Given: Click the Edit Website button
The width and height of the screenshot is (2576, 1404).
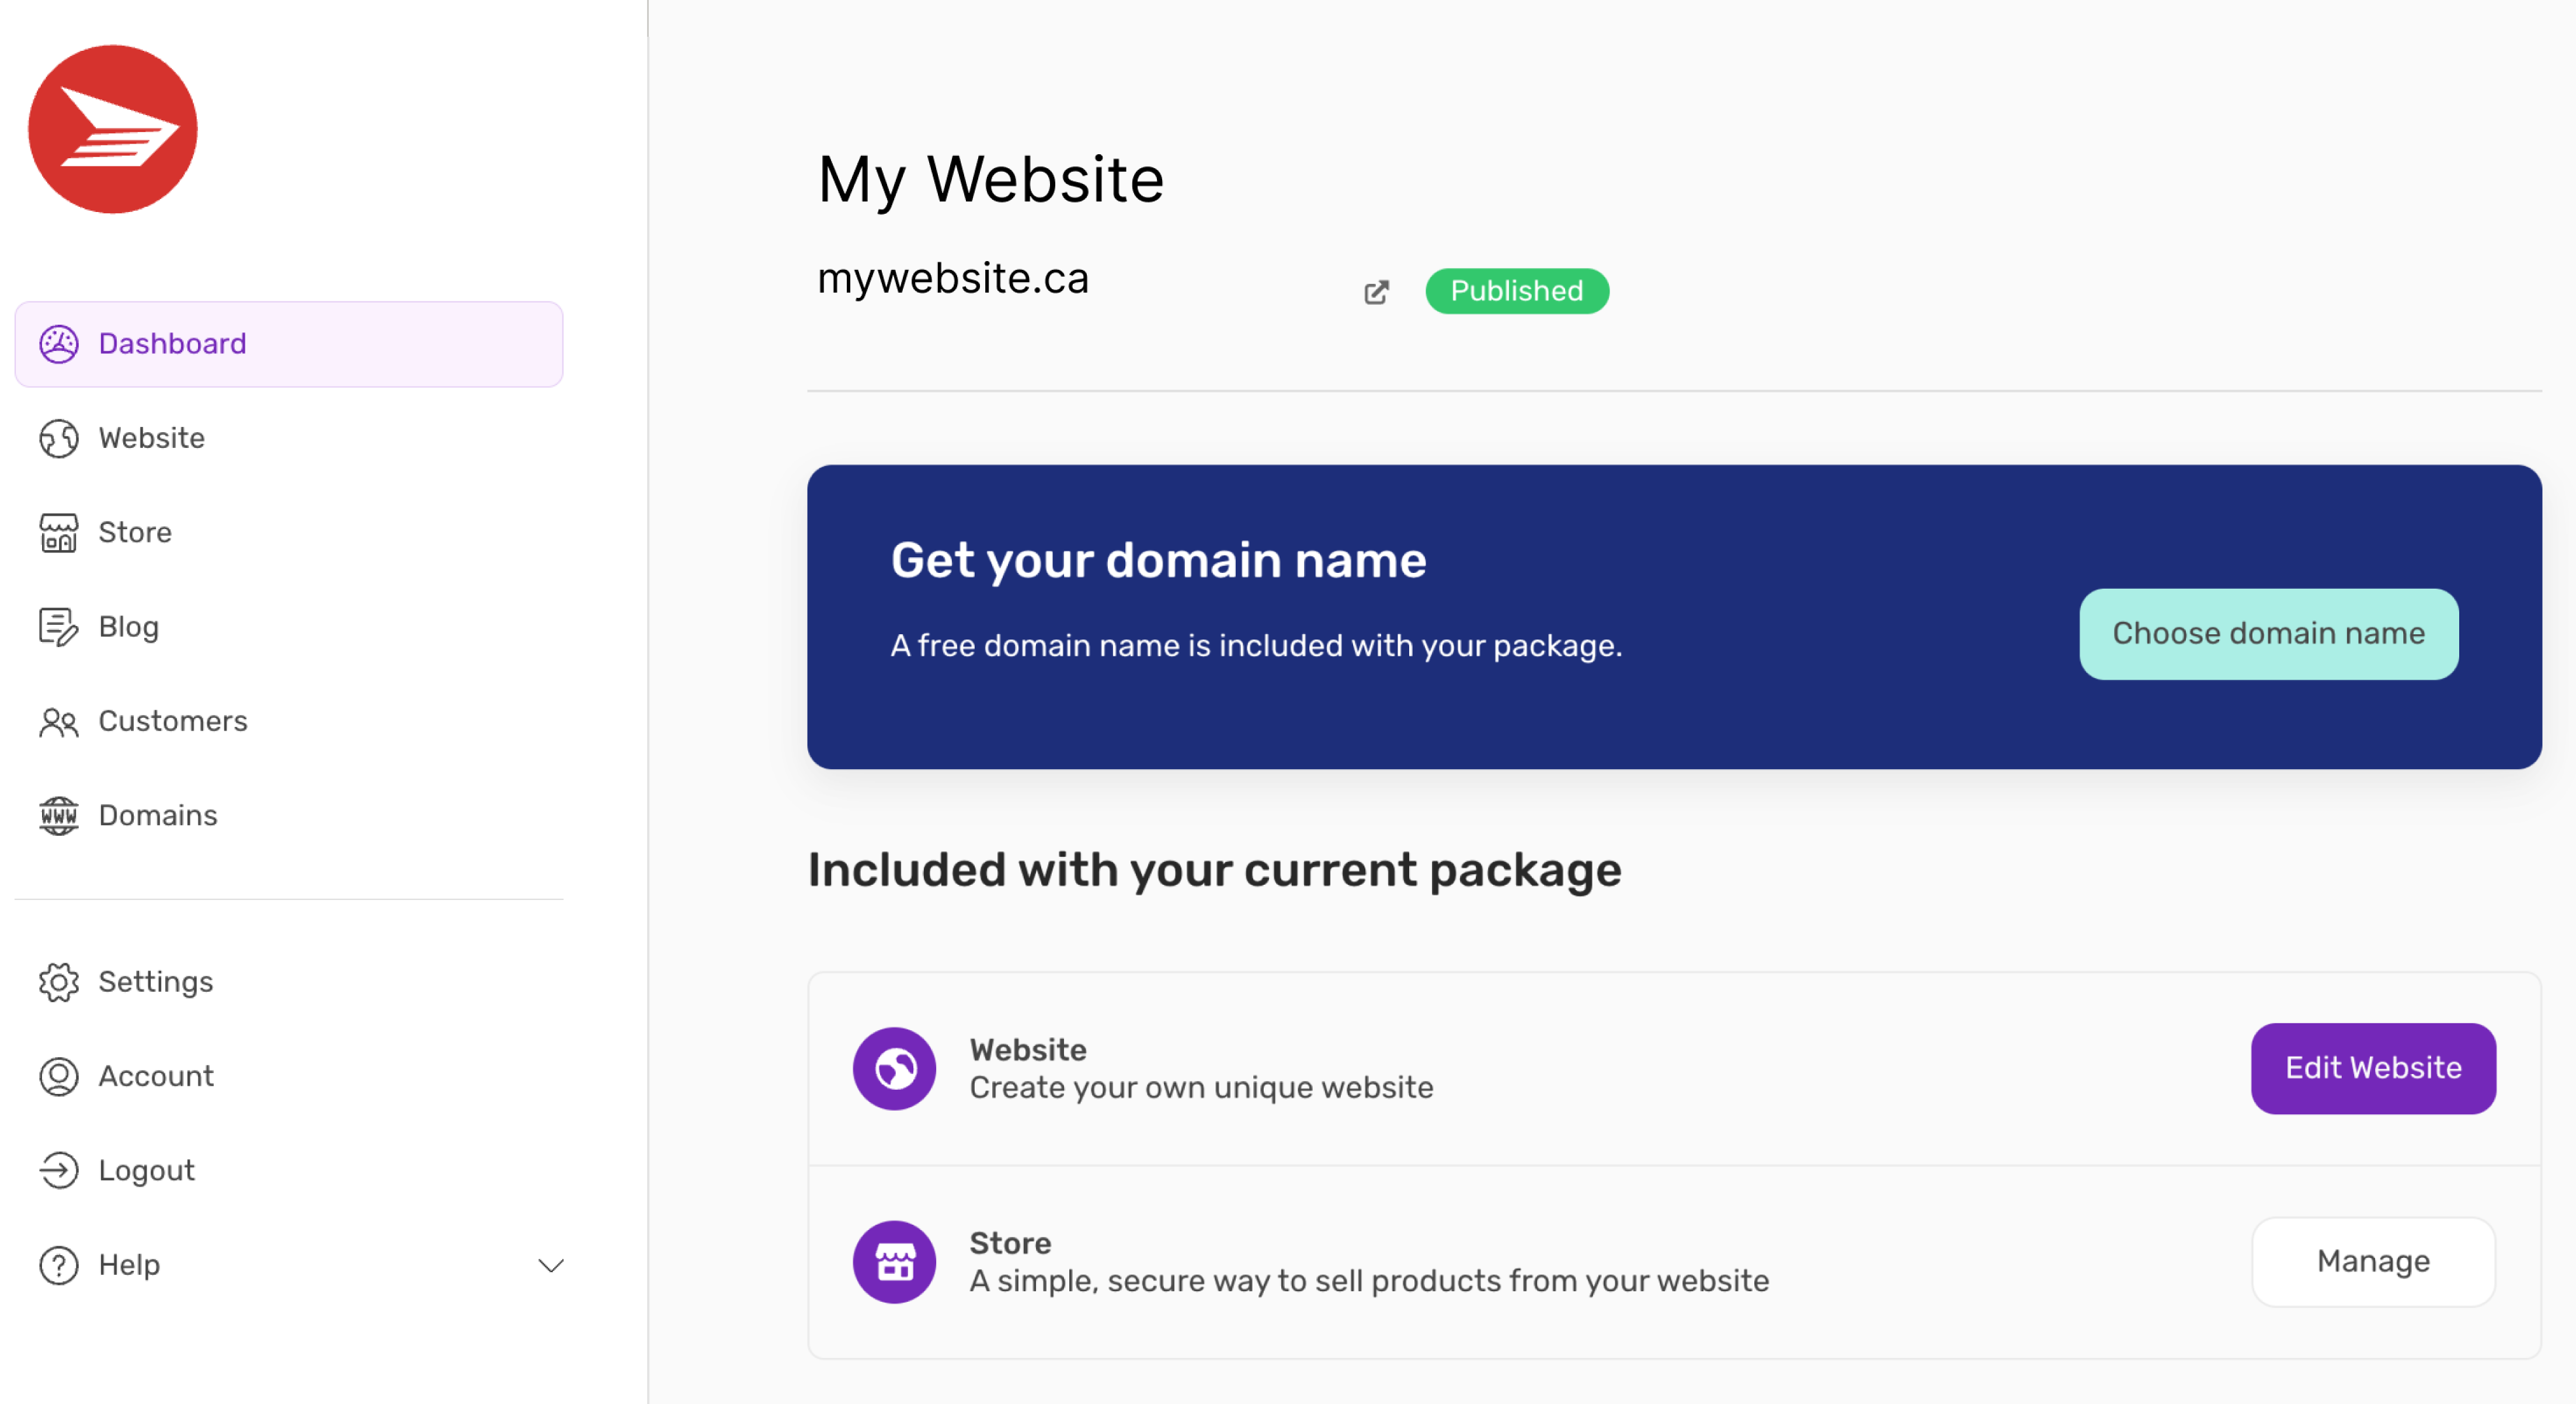Looking at the screenshot, I should [2373, 1068].
